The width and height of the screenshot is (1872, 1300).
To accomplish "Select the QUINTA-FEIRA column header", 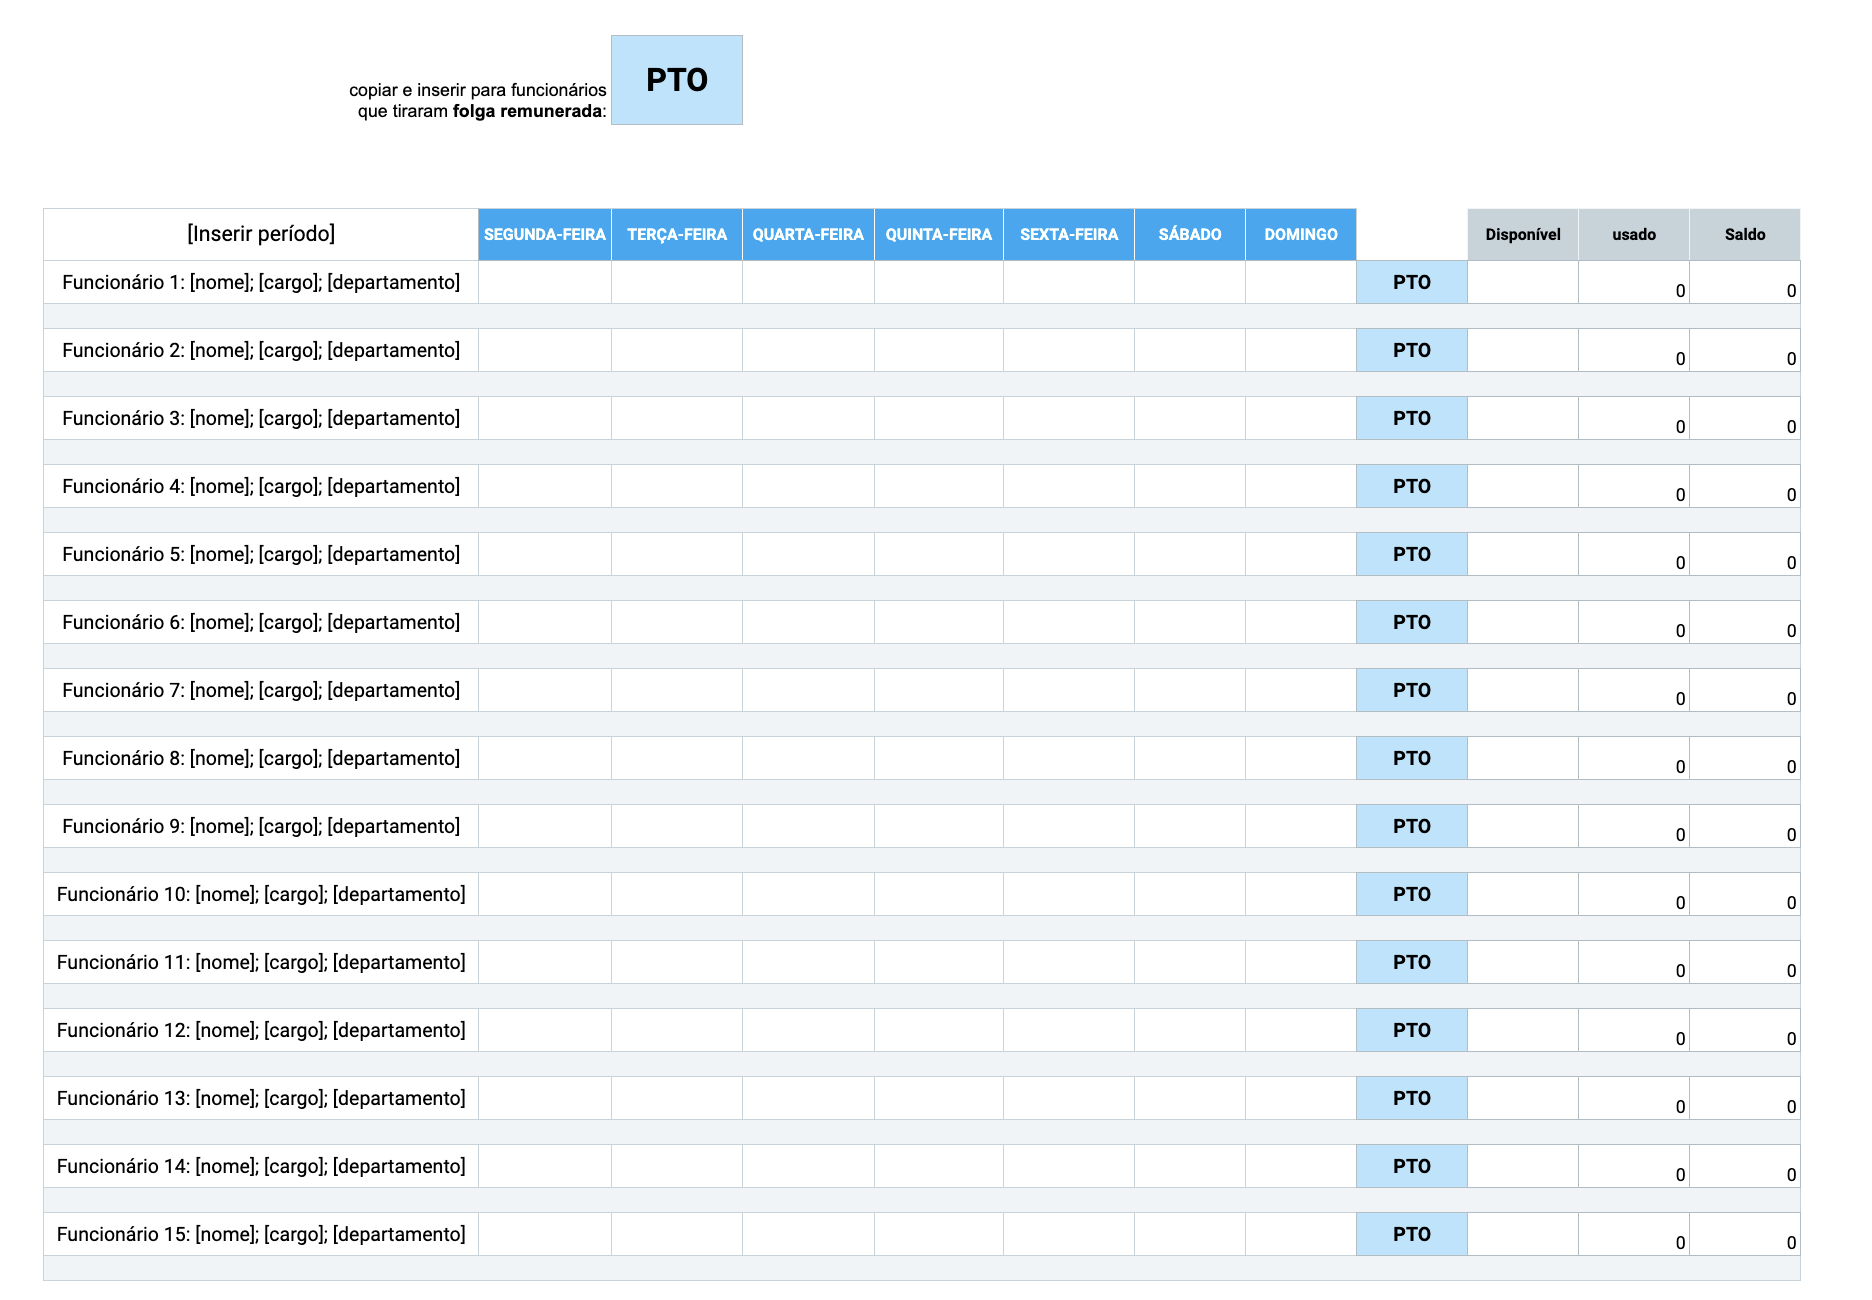I will coord(939,234).
